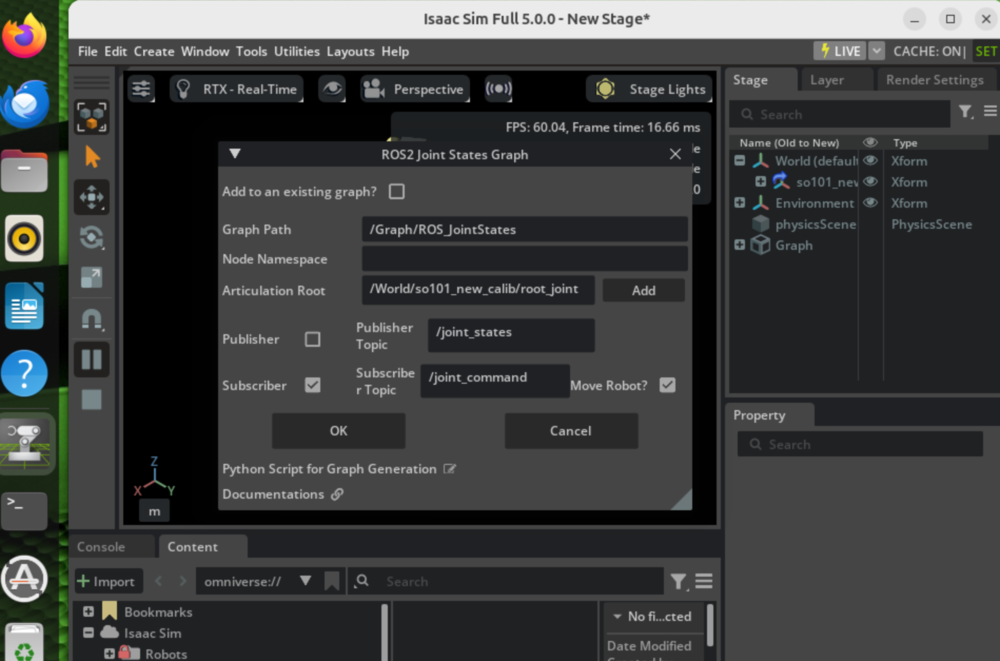Switch to the Console tab
This screenshot has width=1000, height=661.
(x=101, y=547)
